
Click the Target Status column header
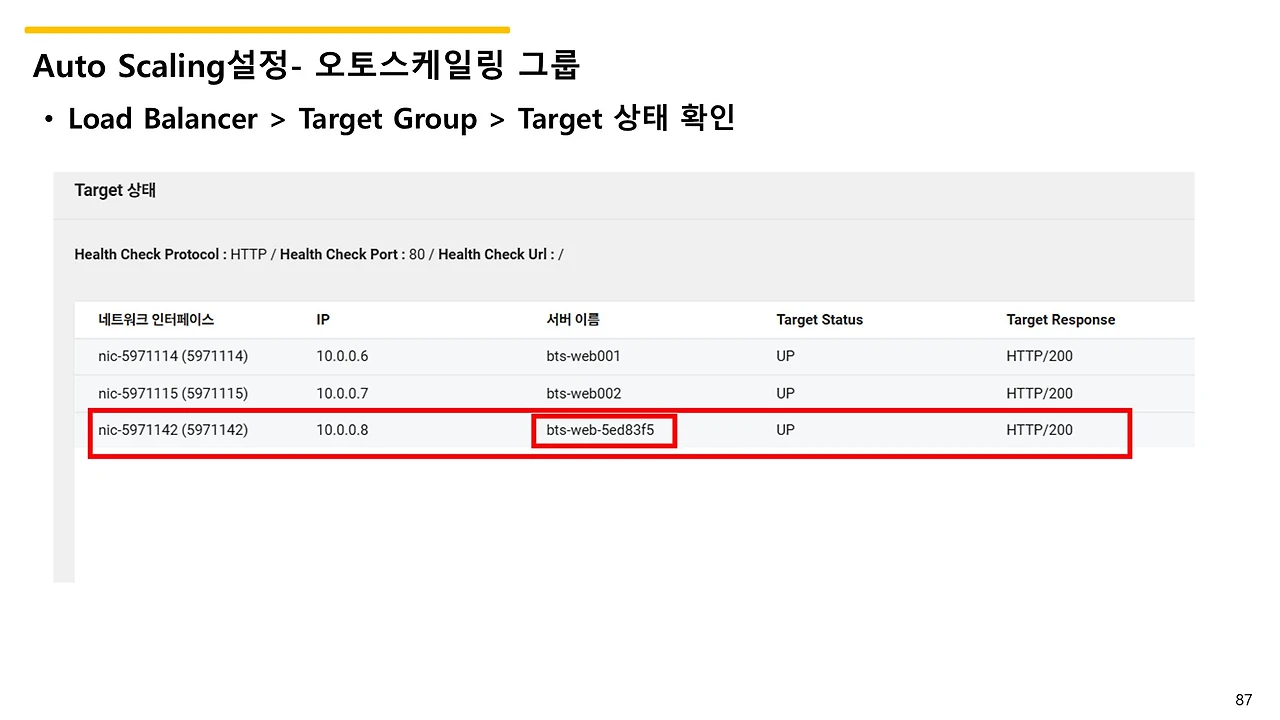[819, 320]
